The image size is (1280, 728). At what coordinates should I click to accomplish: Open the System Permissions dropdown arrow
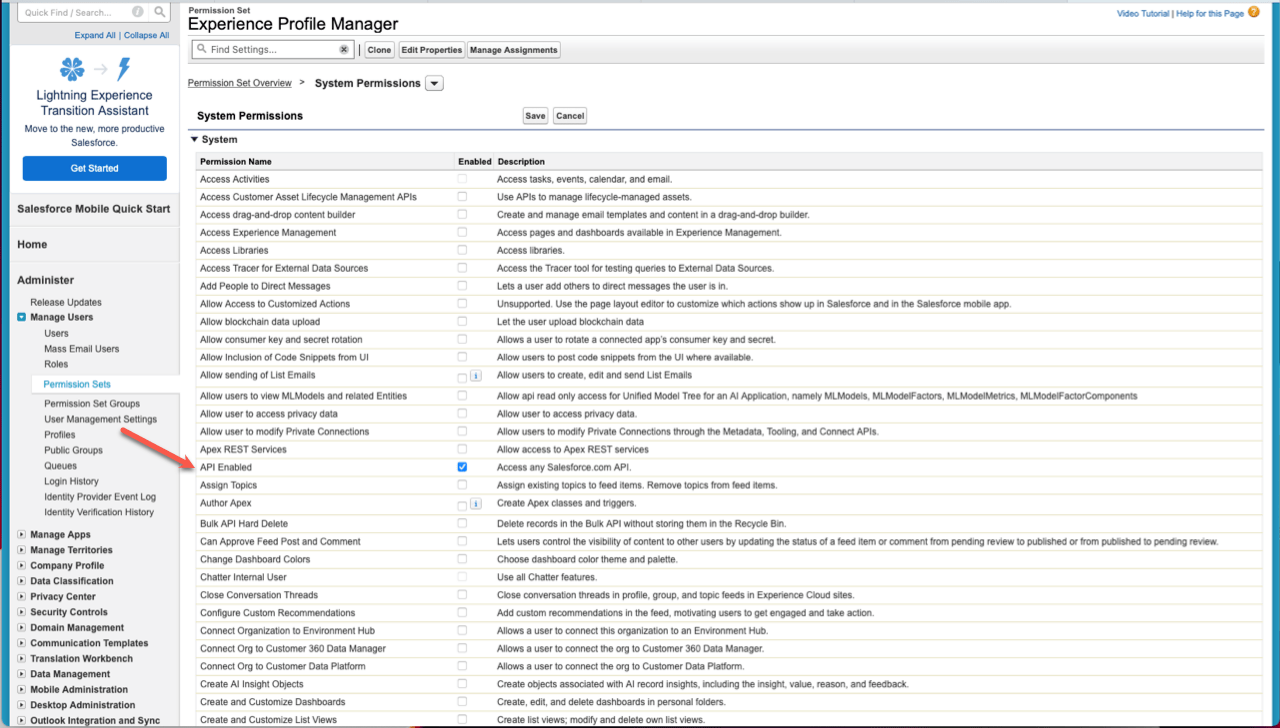pos(434,84)
